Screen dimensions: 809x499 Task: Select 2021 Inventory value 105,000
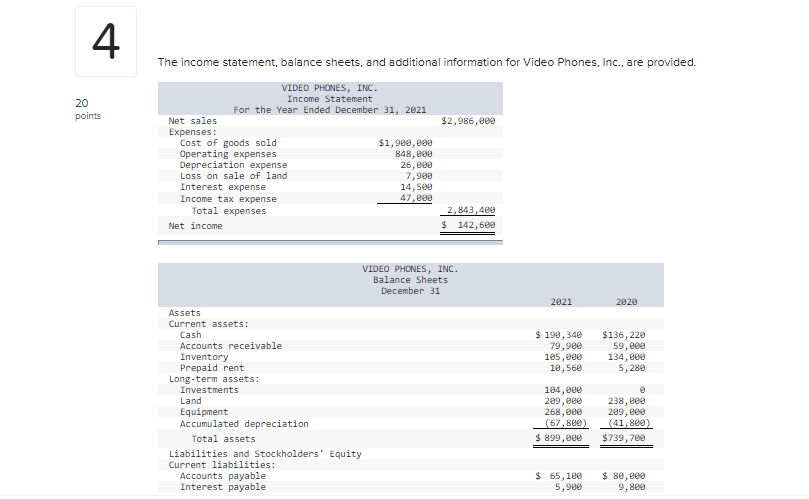563,357
